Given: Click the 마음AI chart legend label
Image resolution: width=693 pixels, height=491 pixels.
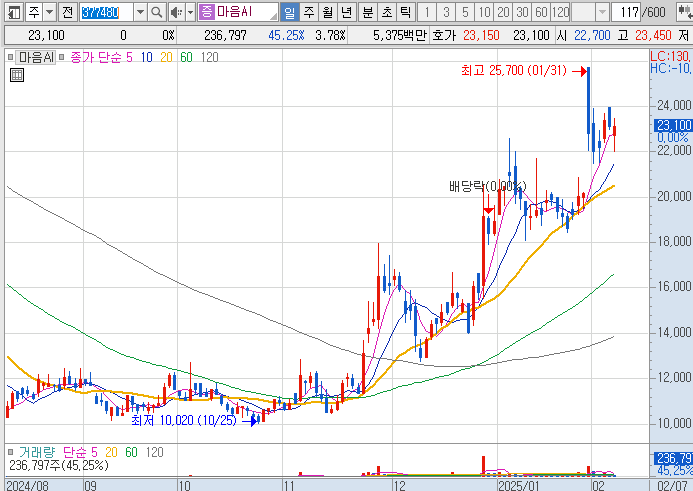Looking at the screenshot, I should tap(36, 57).
